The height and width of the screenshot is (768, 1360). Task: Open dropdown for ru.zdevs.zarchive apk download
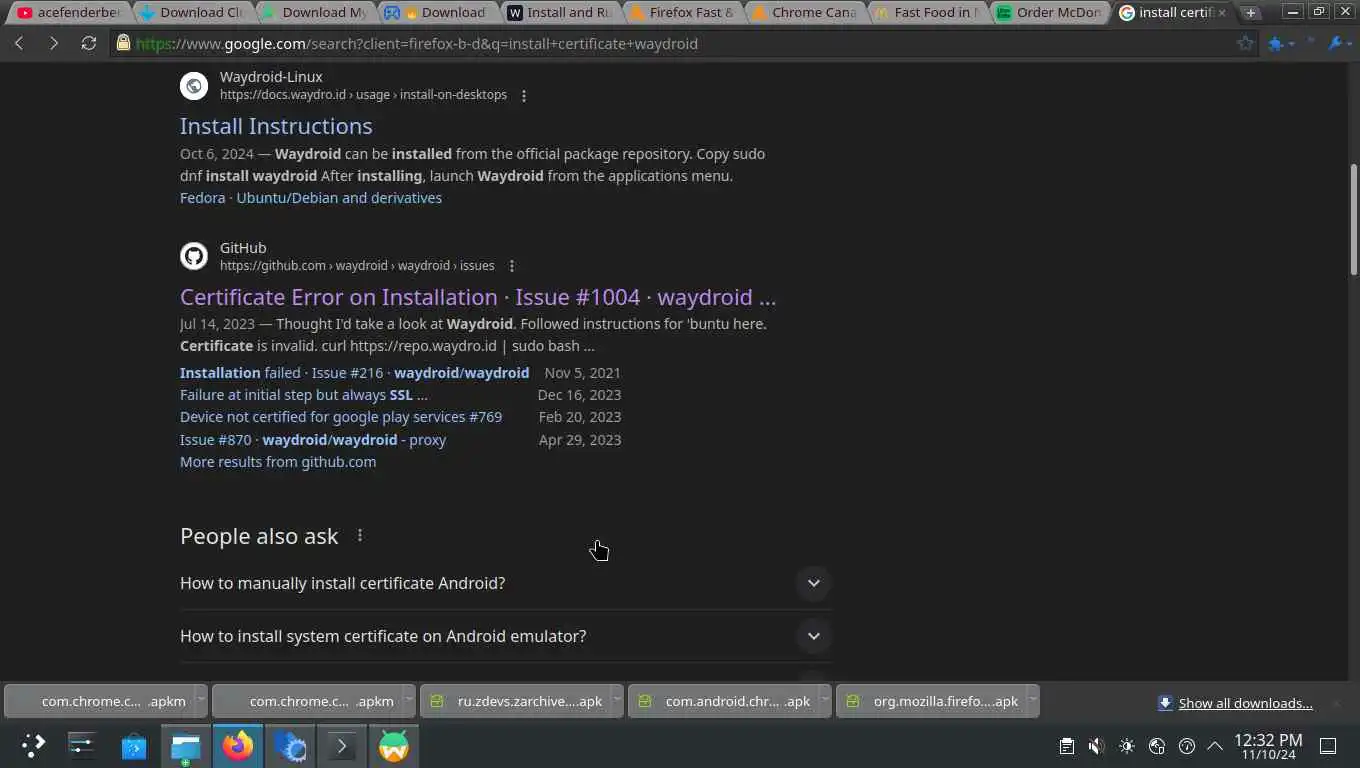(617, 701)
